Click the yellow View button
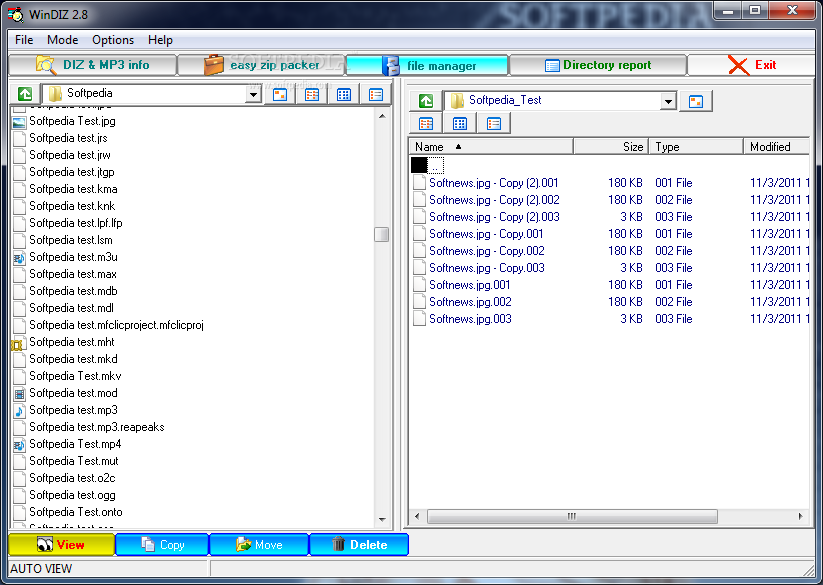Image resolution: width=823 pixels, height=585 pixels. coord(61,545)
